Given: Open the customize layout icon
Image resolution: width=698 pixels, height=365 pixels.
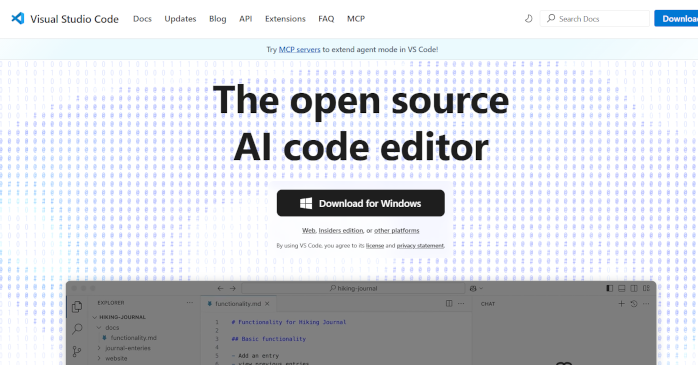Looking at the screenshot, I should 646,288.
